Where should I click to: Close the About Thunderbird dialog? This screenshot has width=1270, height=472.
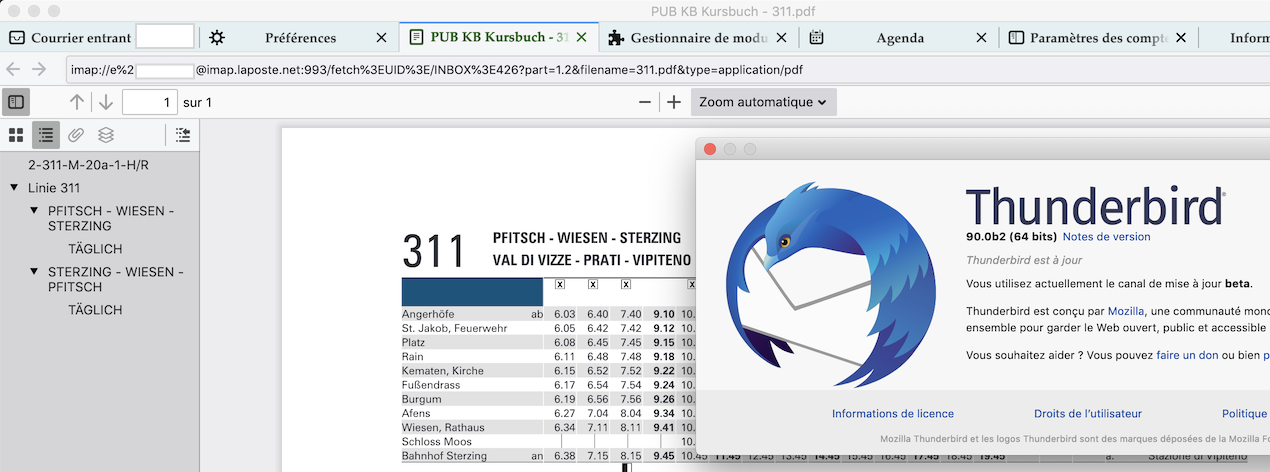point(710,149)
